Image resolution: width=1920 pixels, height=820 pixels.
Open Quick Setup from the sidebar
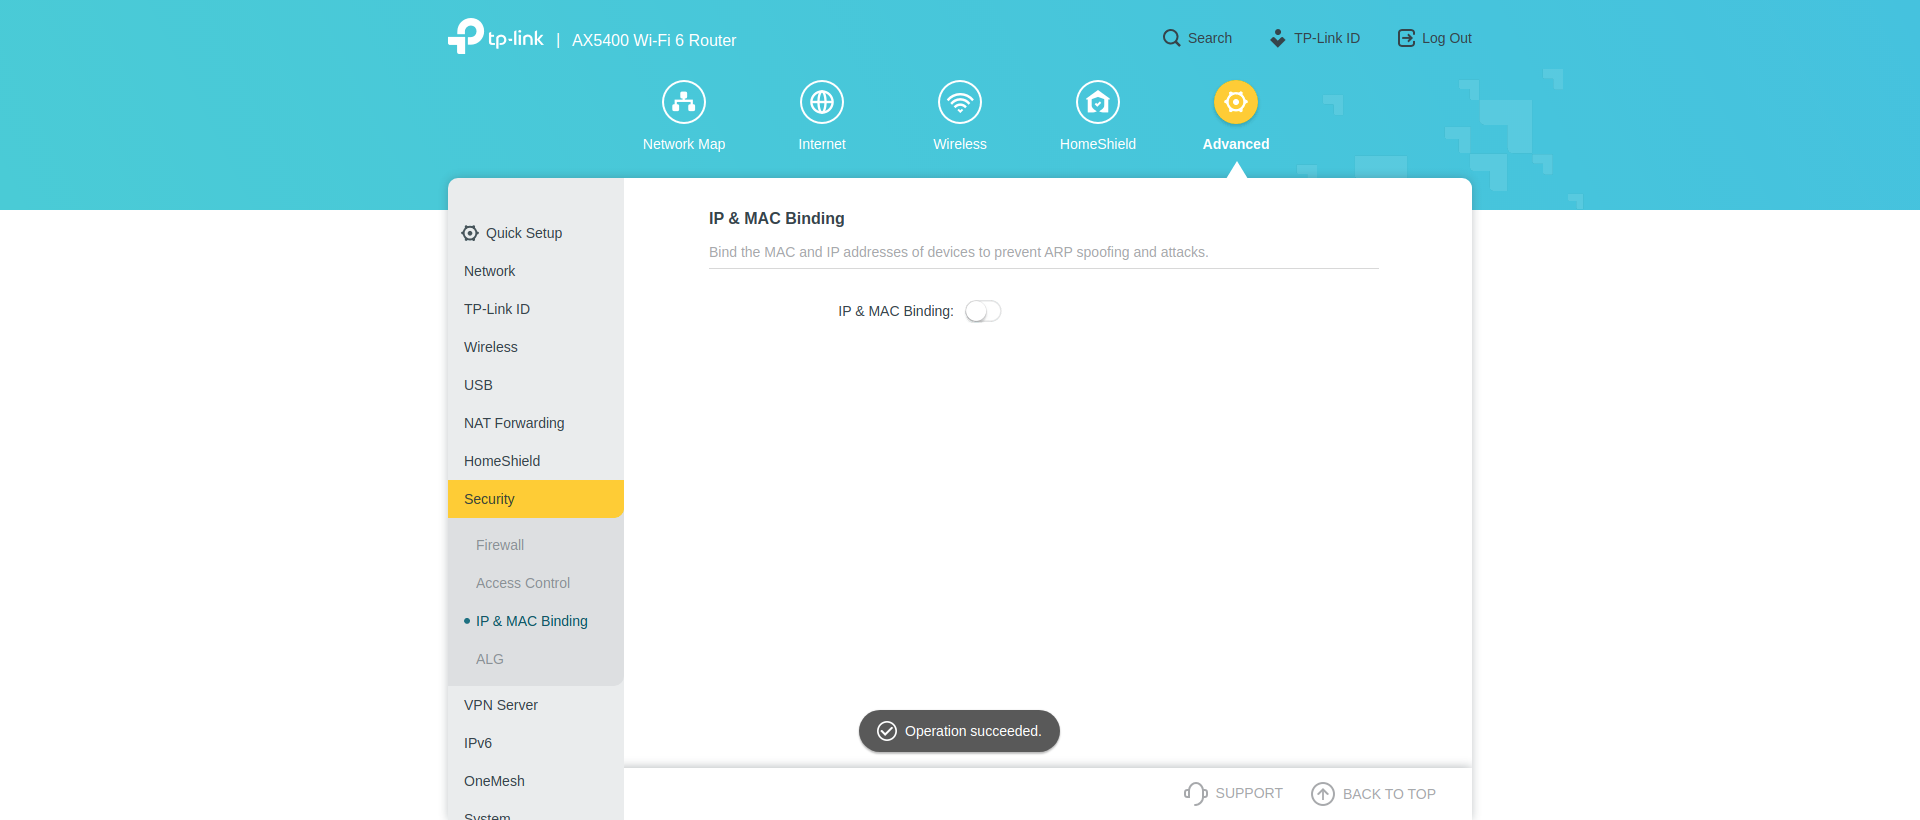523,233
